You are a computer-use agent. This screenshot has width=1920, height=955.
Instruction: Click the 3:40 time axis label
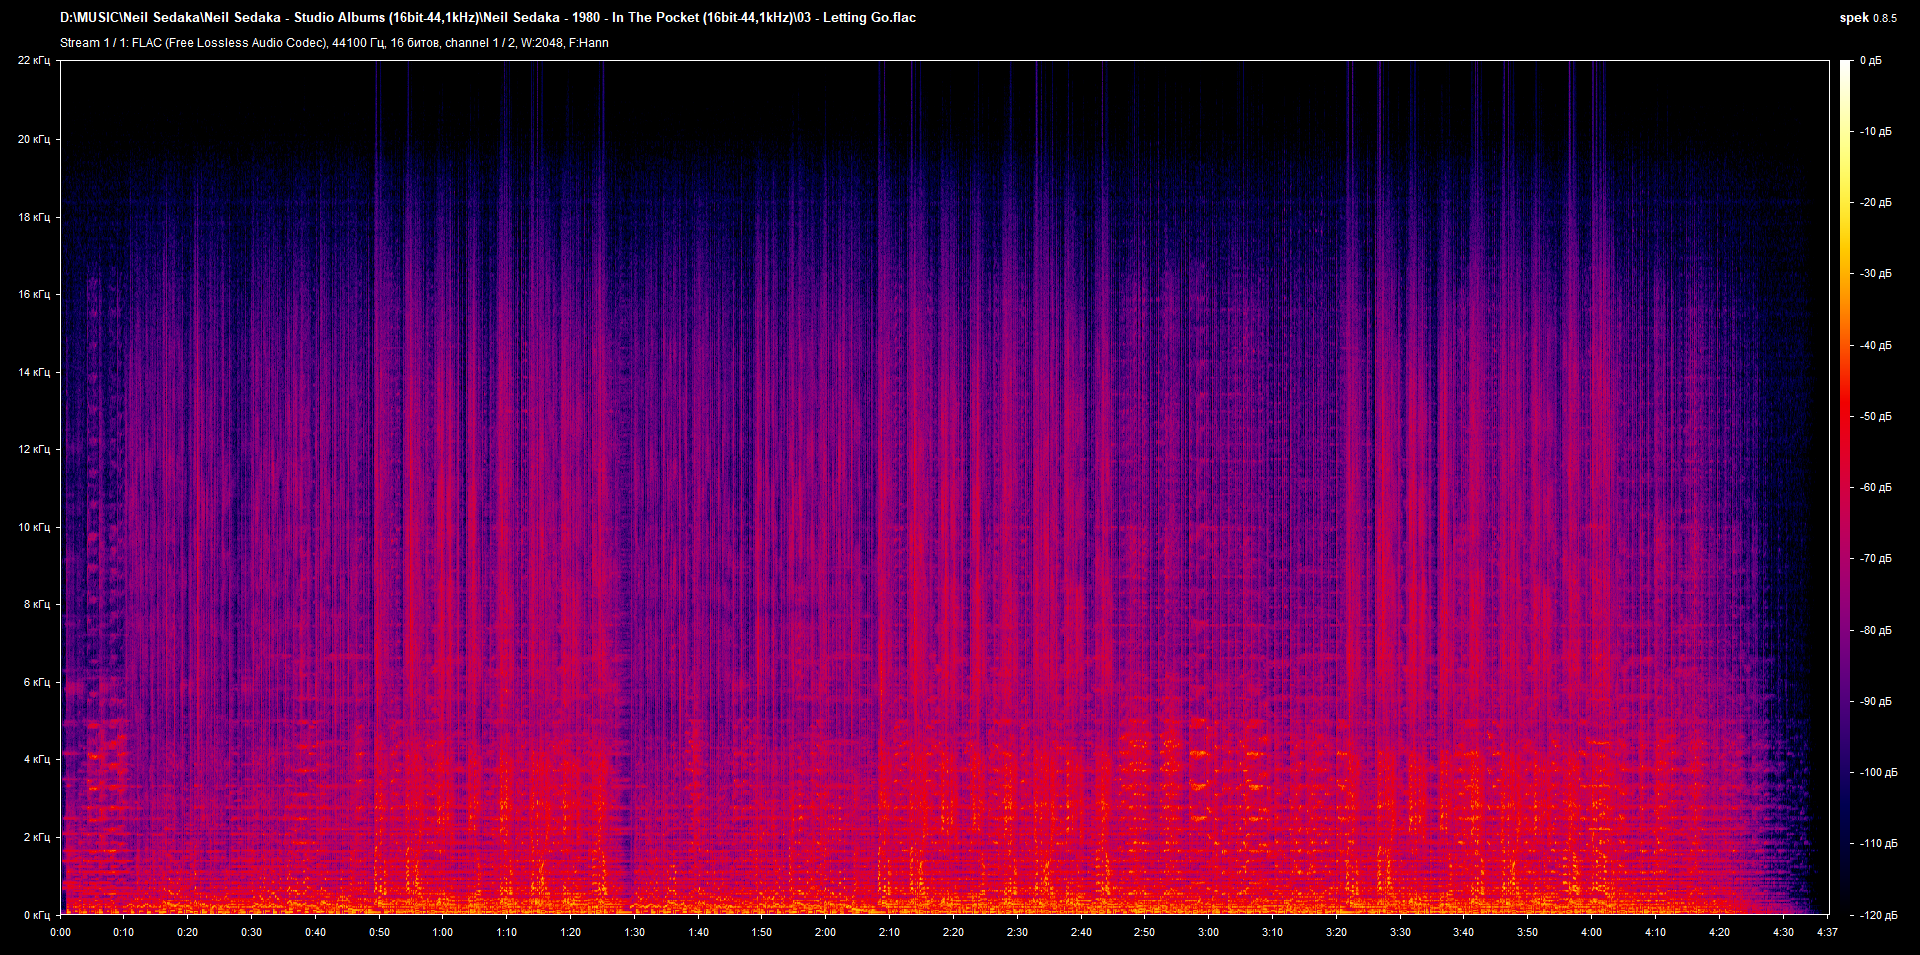click(x=1463, y=932)
